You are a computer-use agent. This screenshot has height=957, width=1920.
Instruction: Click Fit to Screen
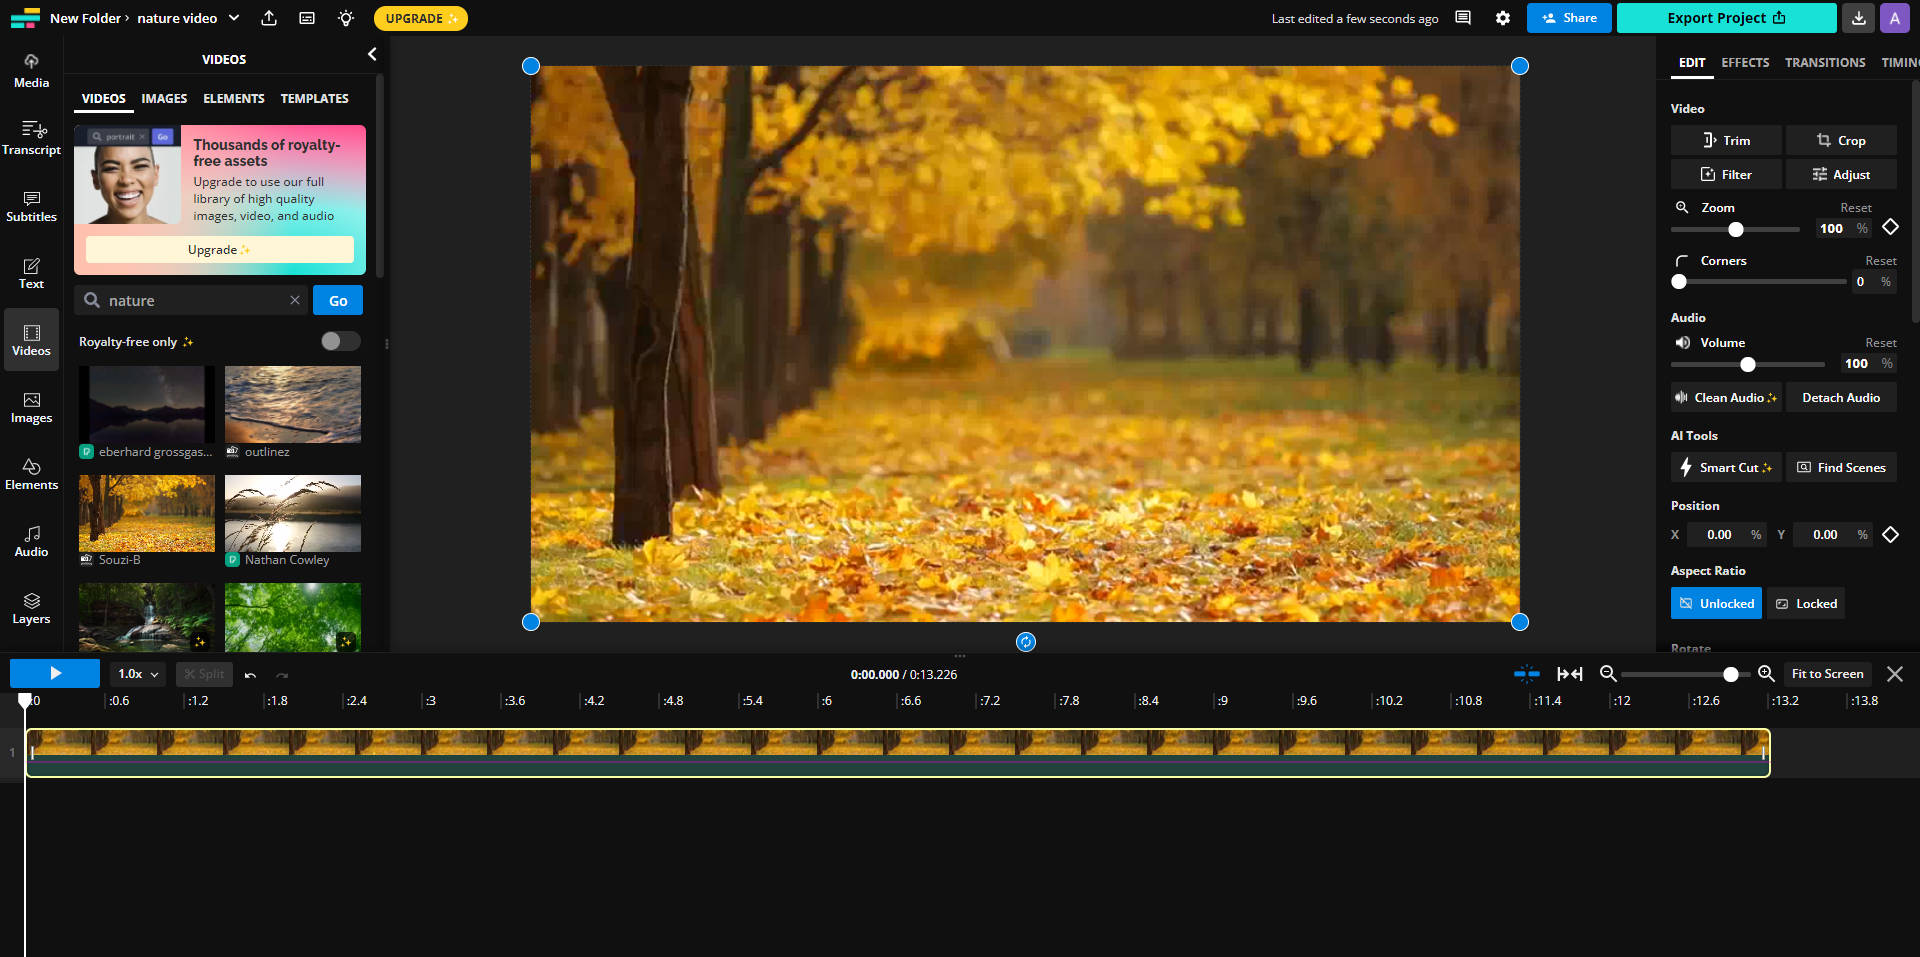[x=1827, y=674]
